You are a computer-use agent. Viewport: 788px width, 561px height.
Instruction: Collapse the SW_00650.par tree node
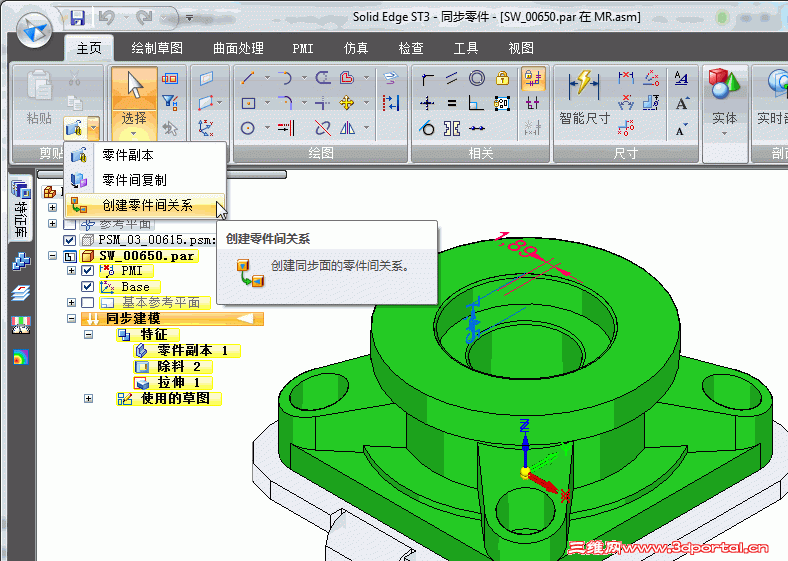coord(52,256)
